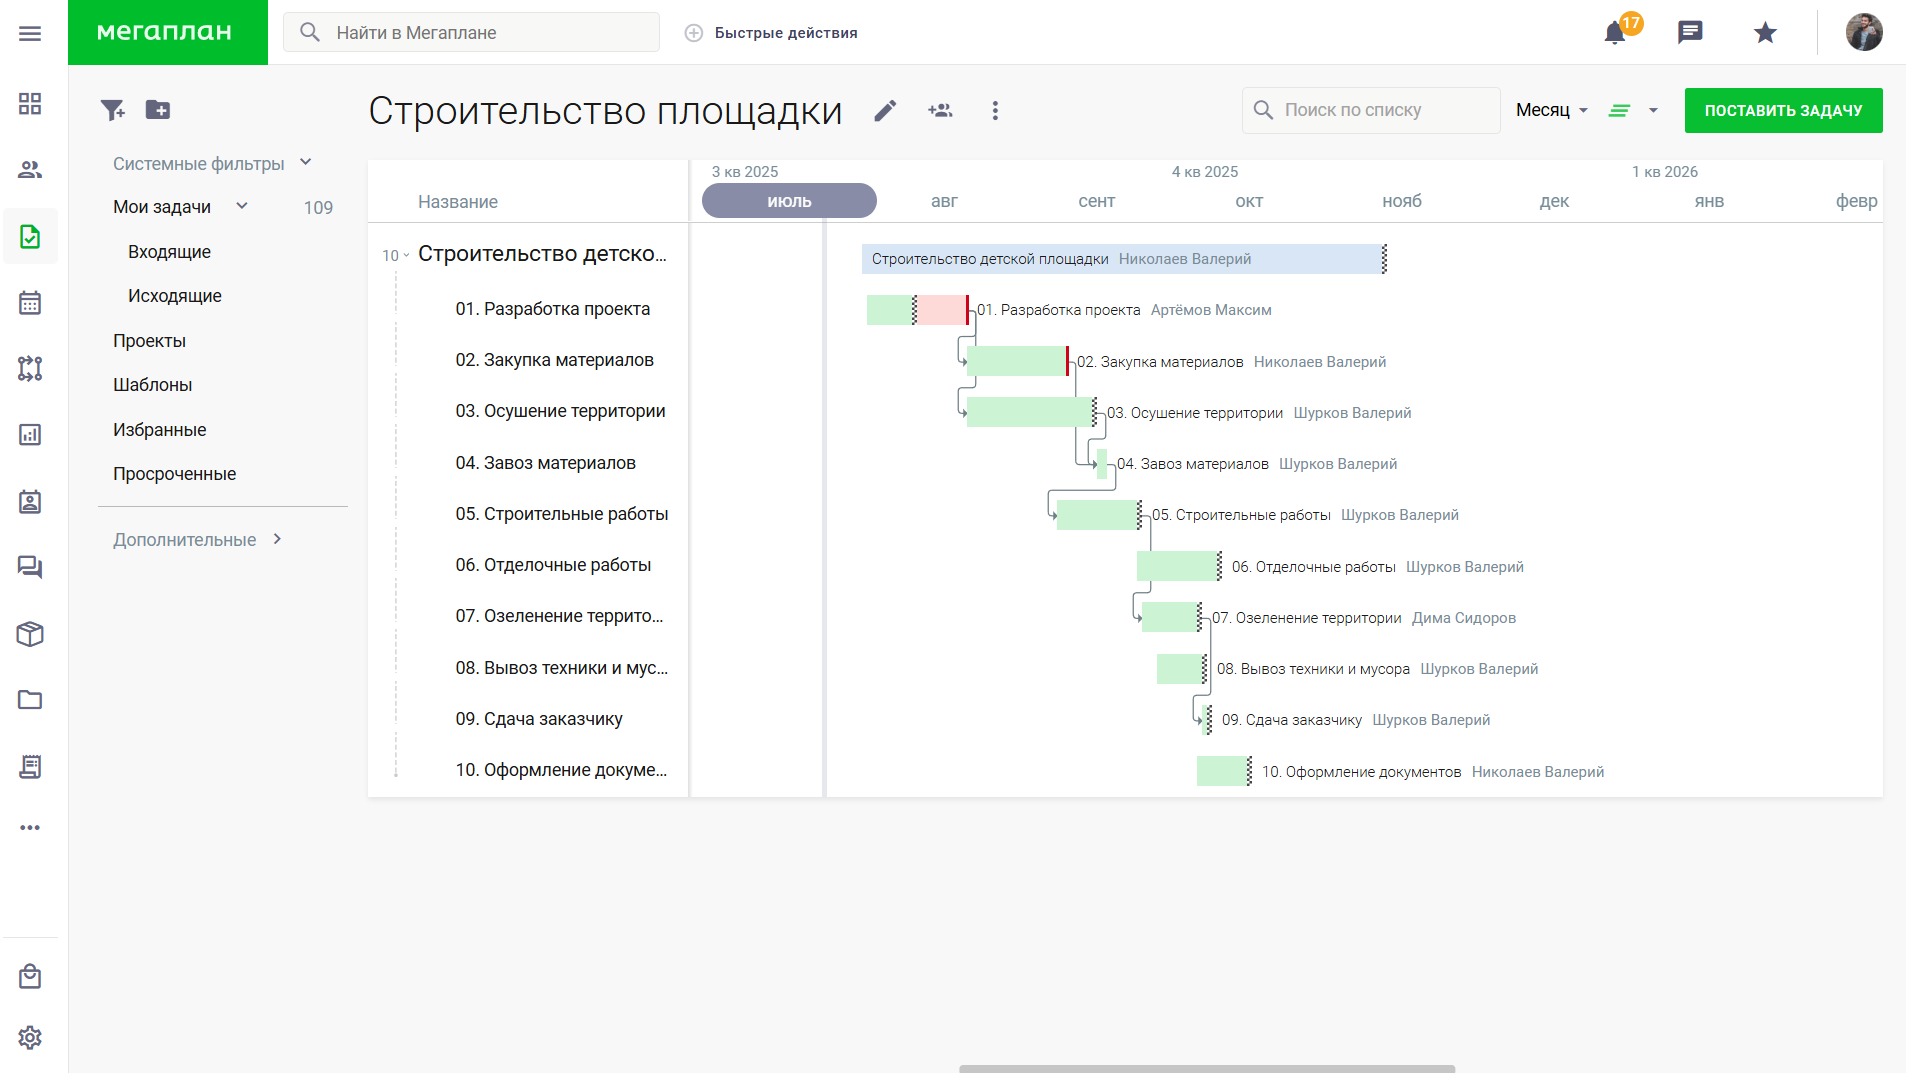Open the three-dot menu beside project title
The image size is (1906, 1073).
pos(995,111)
